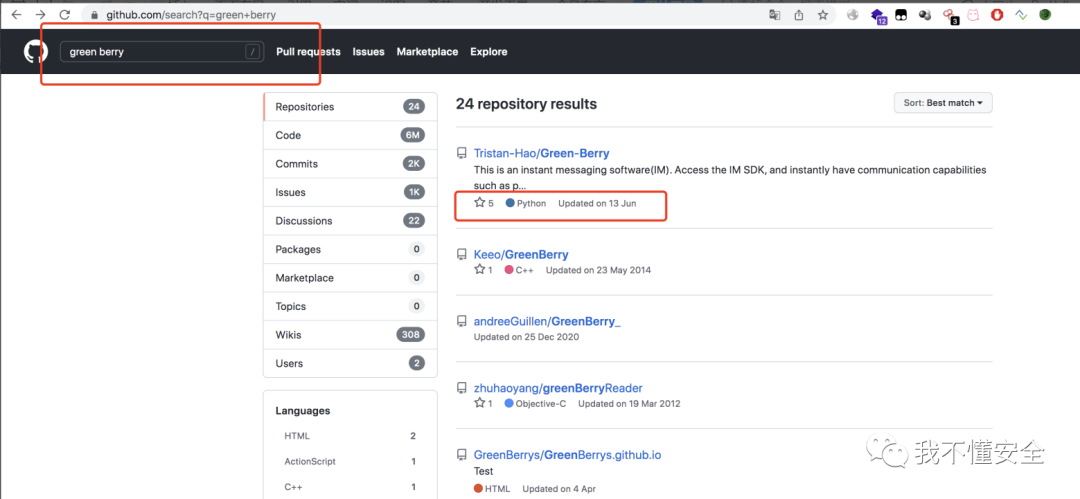Click the GitHub Octocat logo

click(35, 52)
